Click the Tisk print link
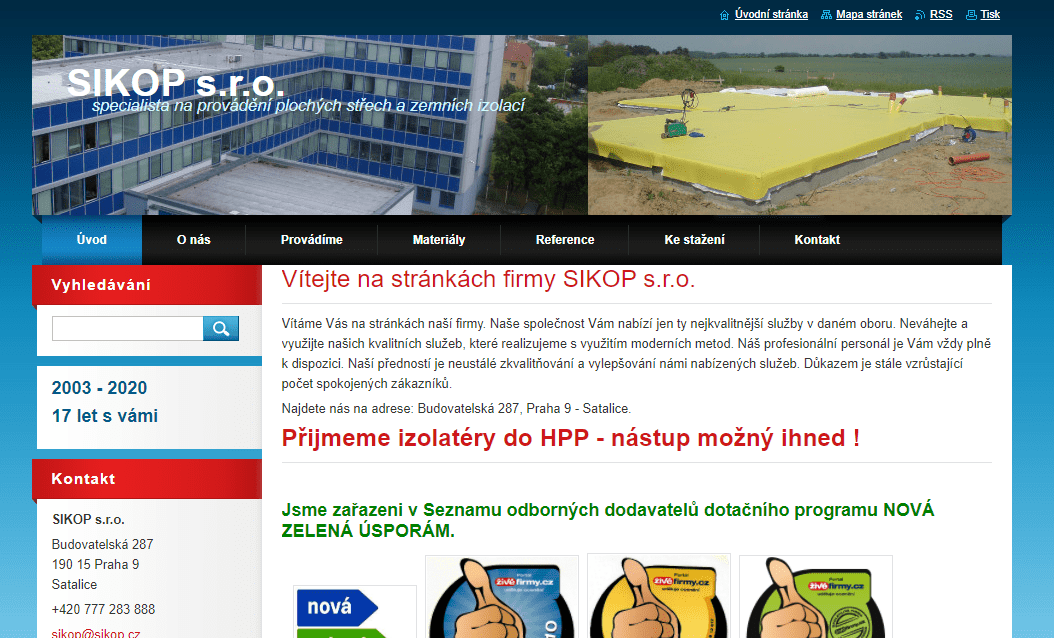The height and width of the screenshot is (638, 1054). point(990,14)
